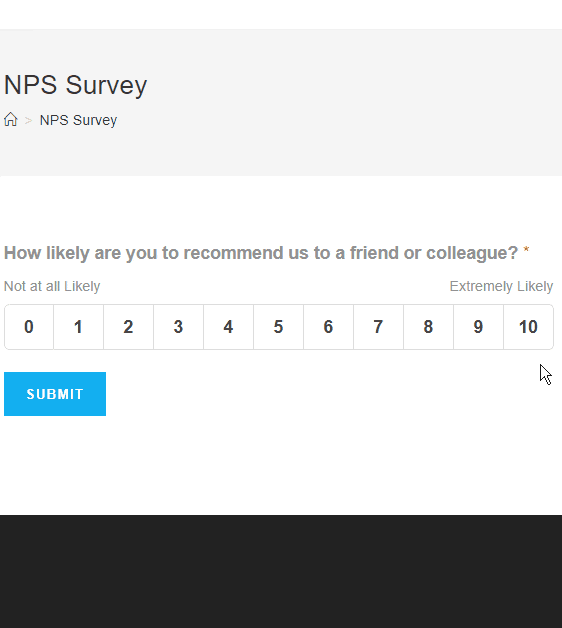562x628 pixels.
Task: Click the recommend question label text
Action: [261, 253]
